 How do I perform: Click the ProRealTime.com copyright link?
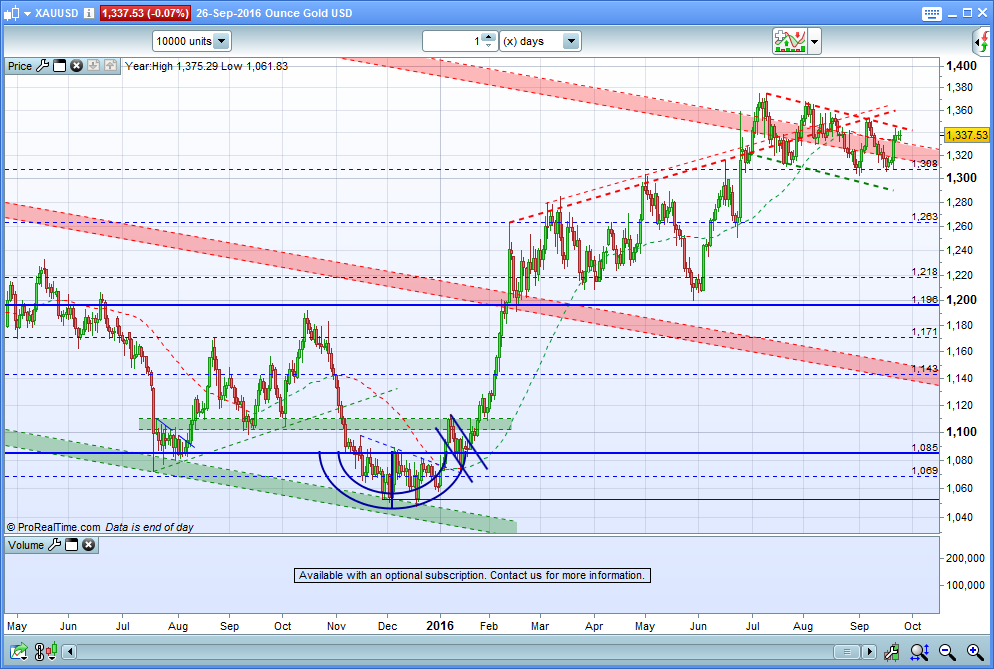click(54, 527)
